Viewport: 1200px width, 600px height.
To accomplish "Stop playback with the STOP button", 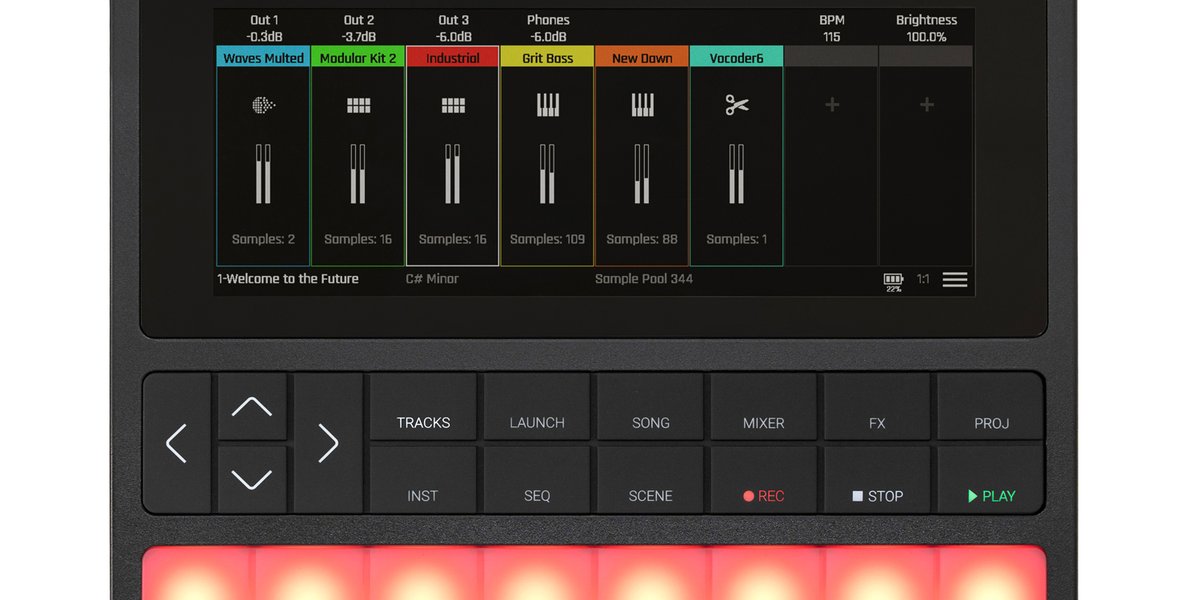I will point(877,495).
